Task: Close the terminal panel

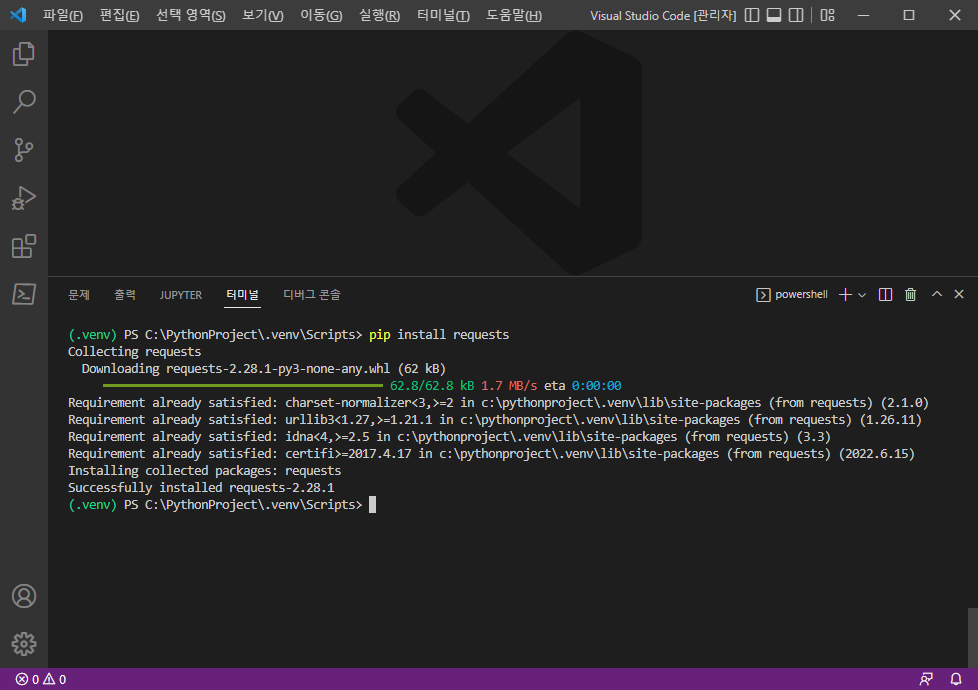Action: [959, 294]
